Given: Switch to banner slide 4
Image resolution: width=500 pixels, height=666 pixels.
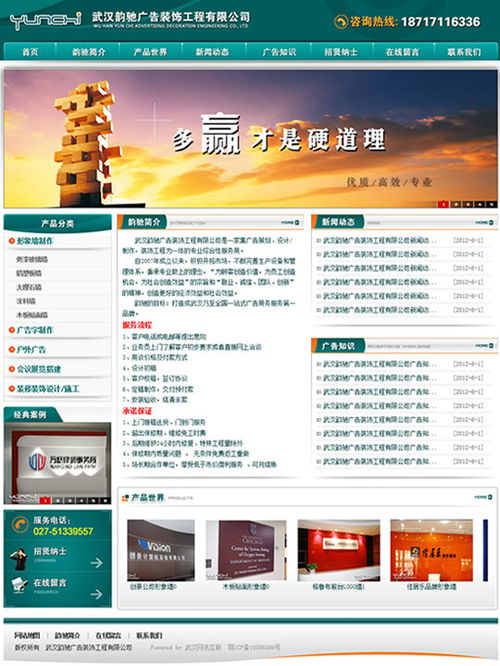Looking at the screenshot, I should click(480, 204).
